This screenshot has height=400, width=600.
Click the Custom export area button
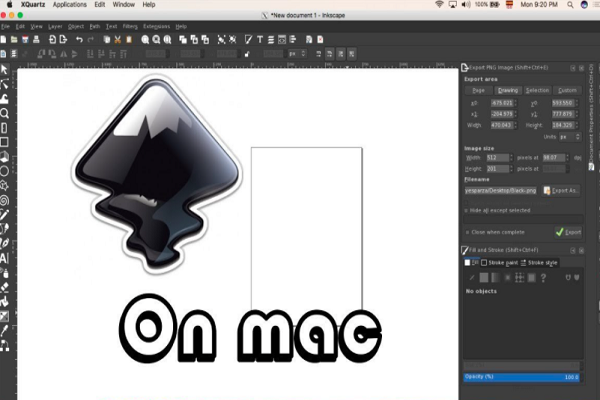(x=567, y=90)
